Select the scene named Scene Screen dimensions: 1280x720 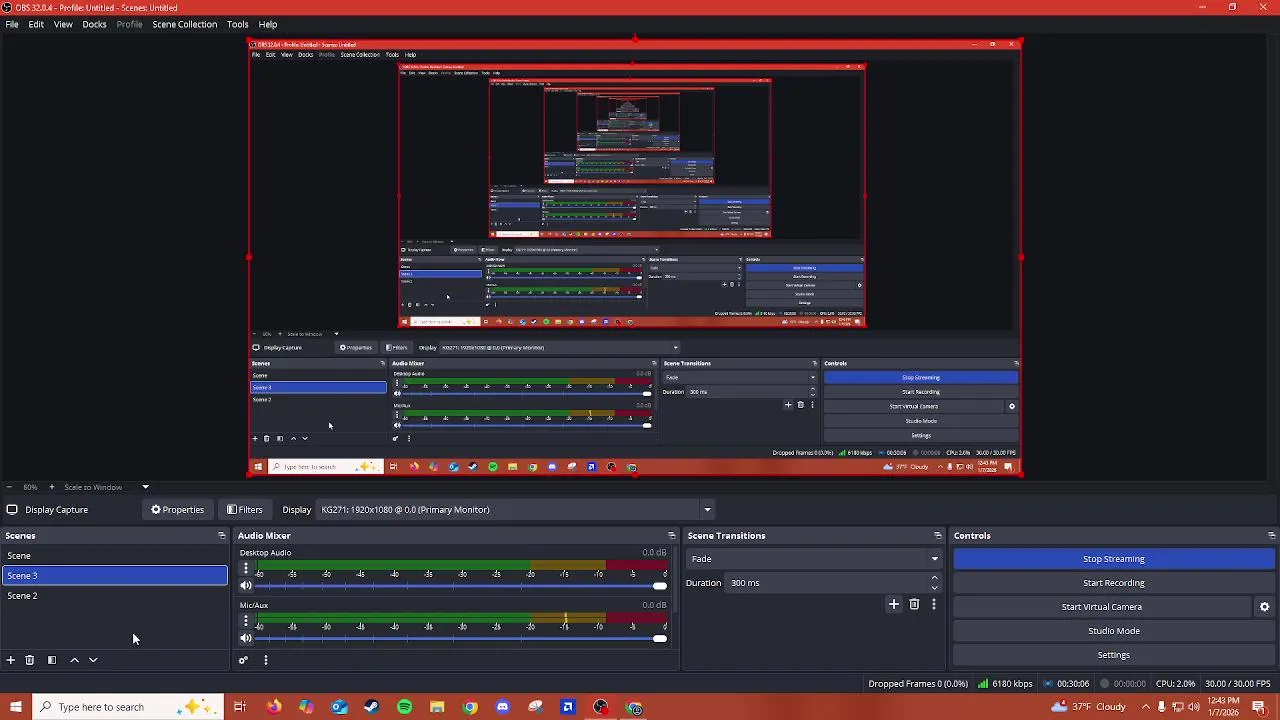[x=115, y=556]
